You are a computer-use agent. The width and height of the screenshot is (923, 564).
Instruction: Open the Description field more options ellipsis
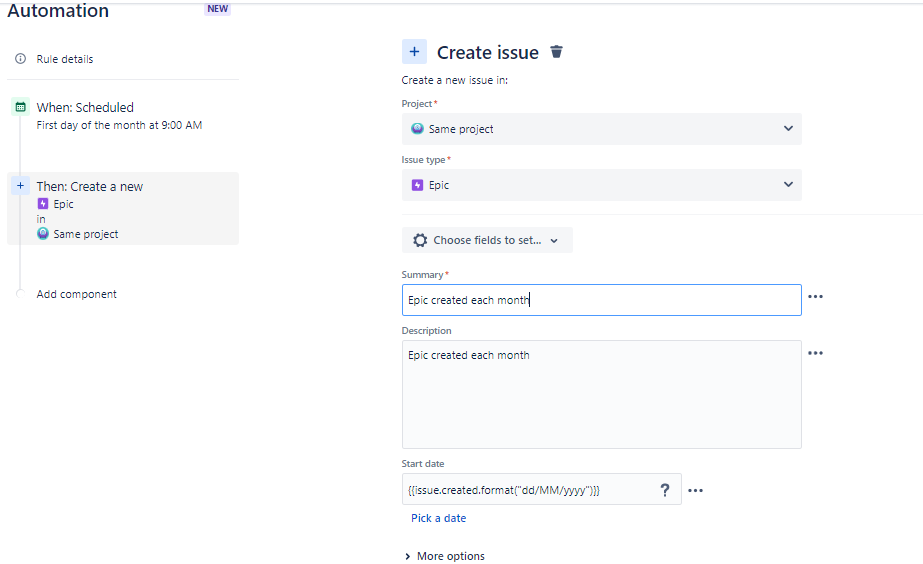[815, 353]
